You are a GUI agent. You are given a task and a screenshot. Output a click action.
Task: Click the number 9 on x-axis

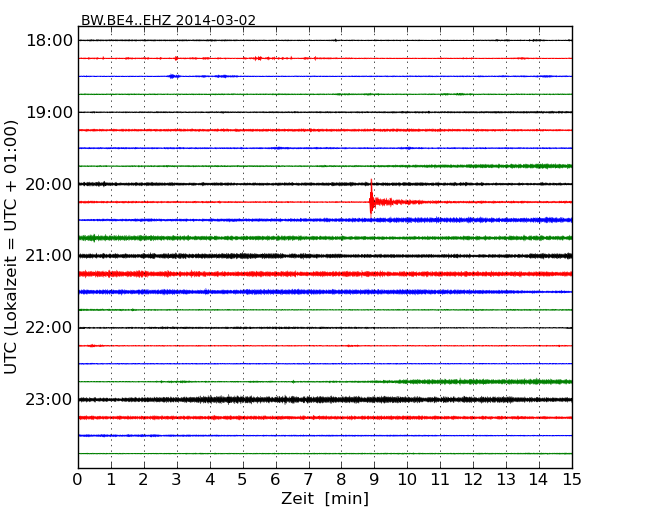(x=374, y=480)
